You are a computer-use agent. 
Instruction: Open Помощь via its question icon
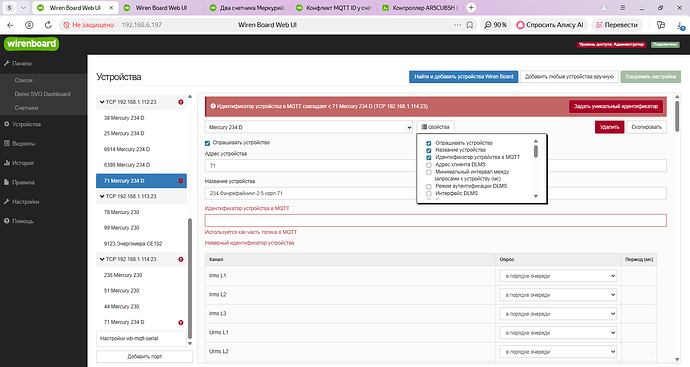pos(7,221)
